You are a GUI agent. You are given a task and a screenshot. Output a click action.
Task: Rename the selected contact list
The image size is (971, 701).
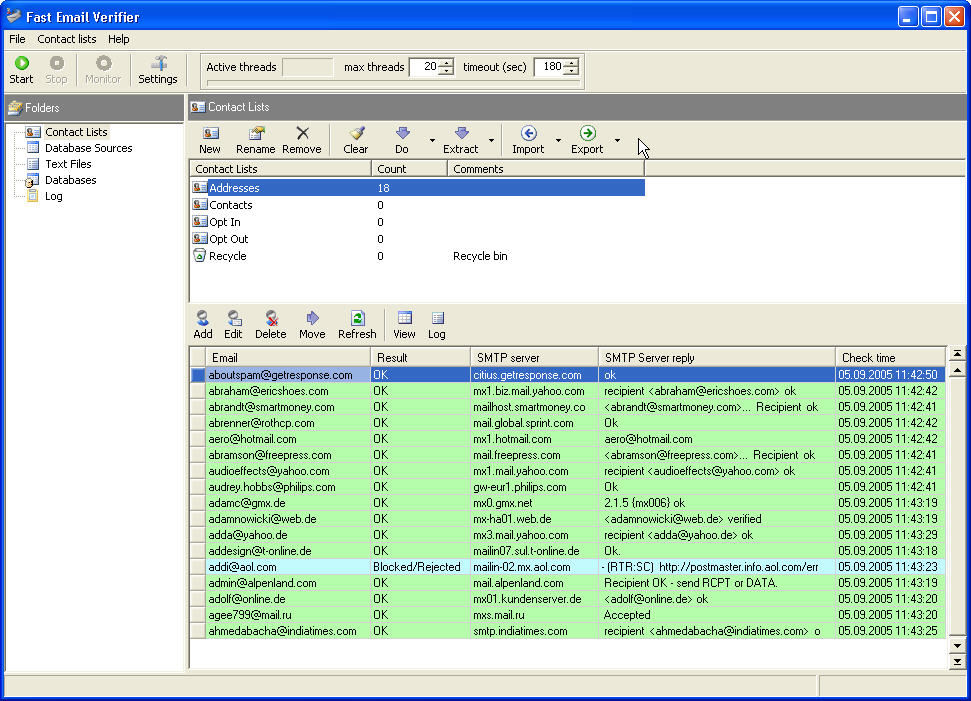click(x=255, y=139)
